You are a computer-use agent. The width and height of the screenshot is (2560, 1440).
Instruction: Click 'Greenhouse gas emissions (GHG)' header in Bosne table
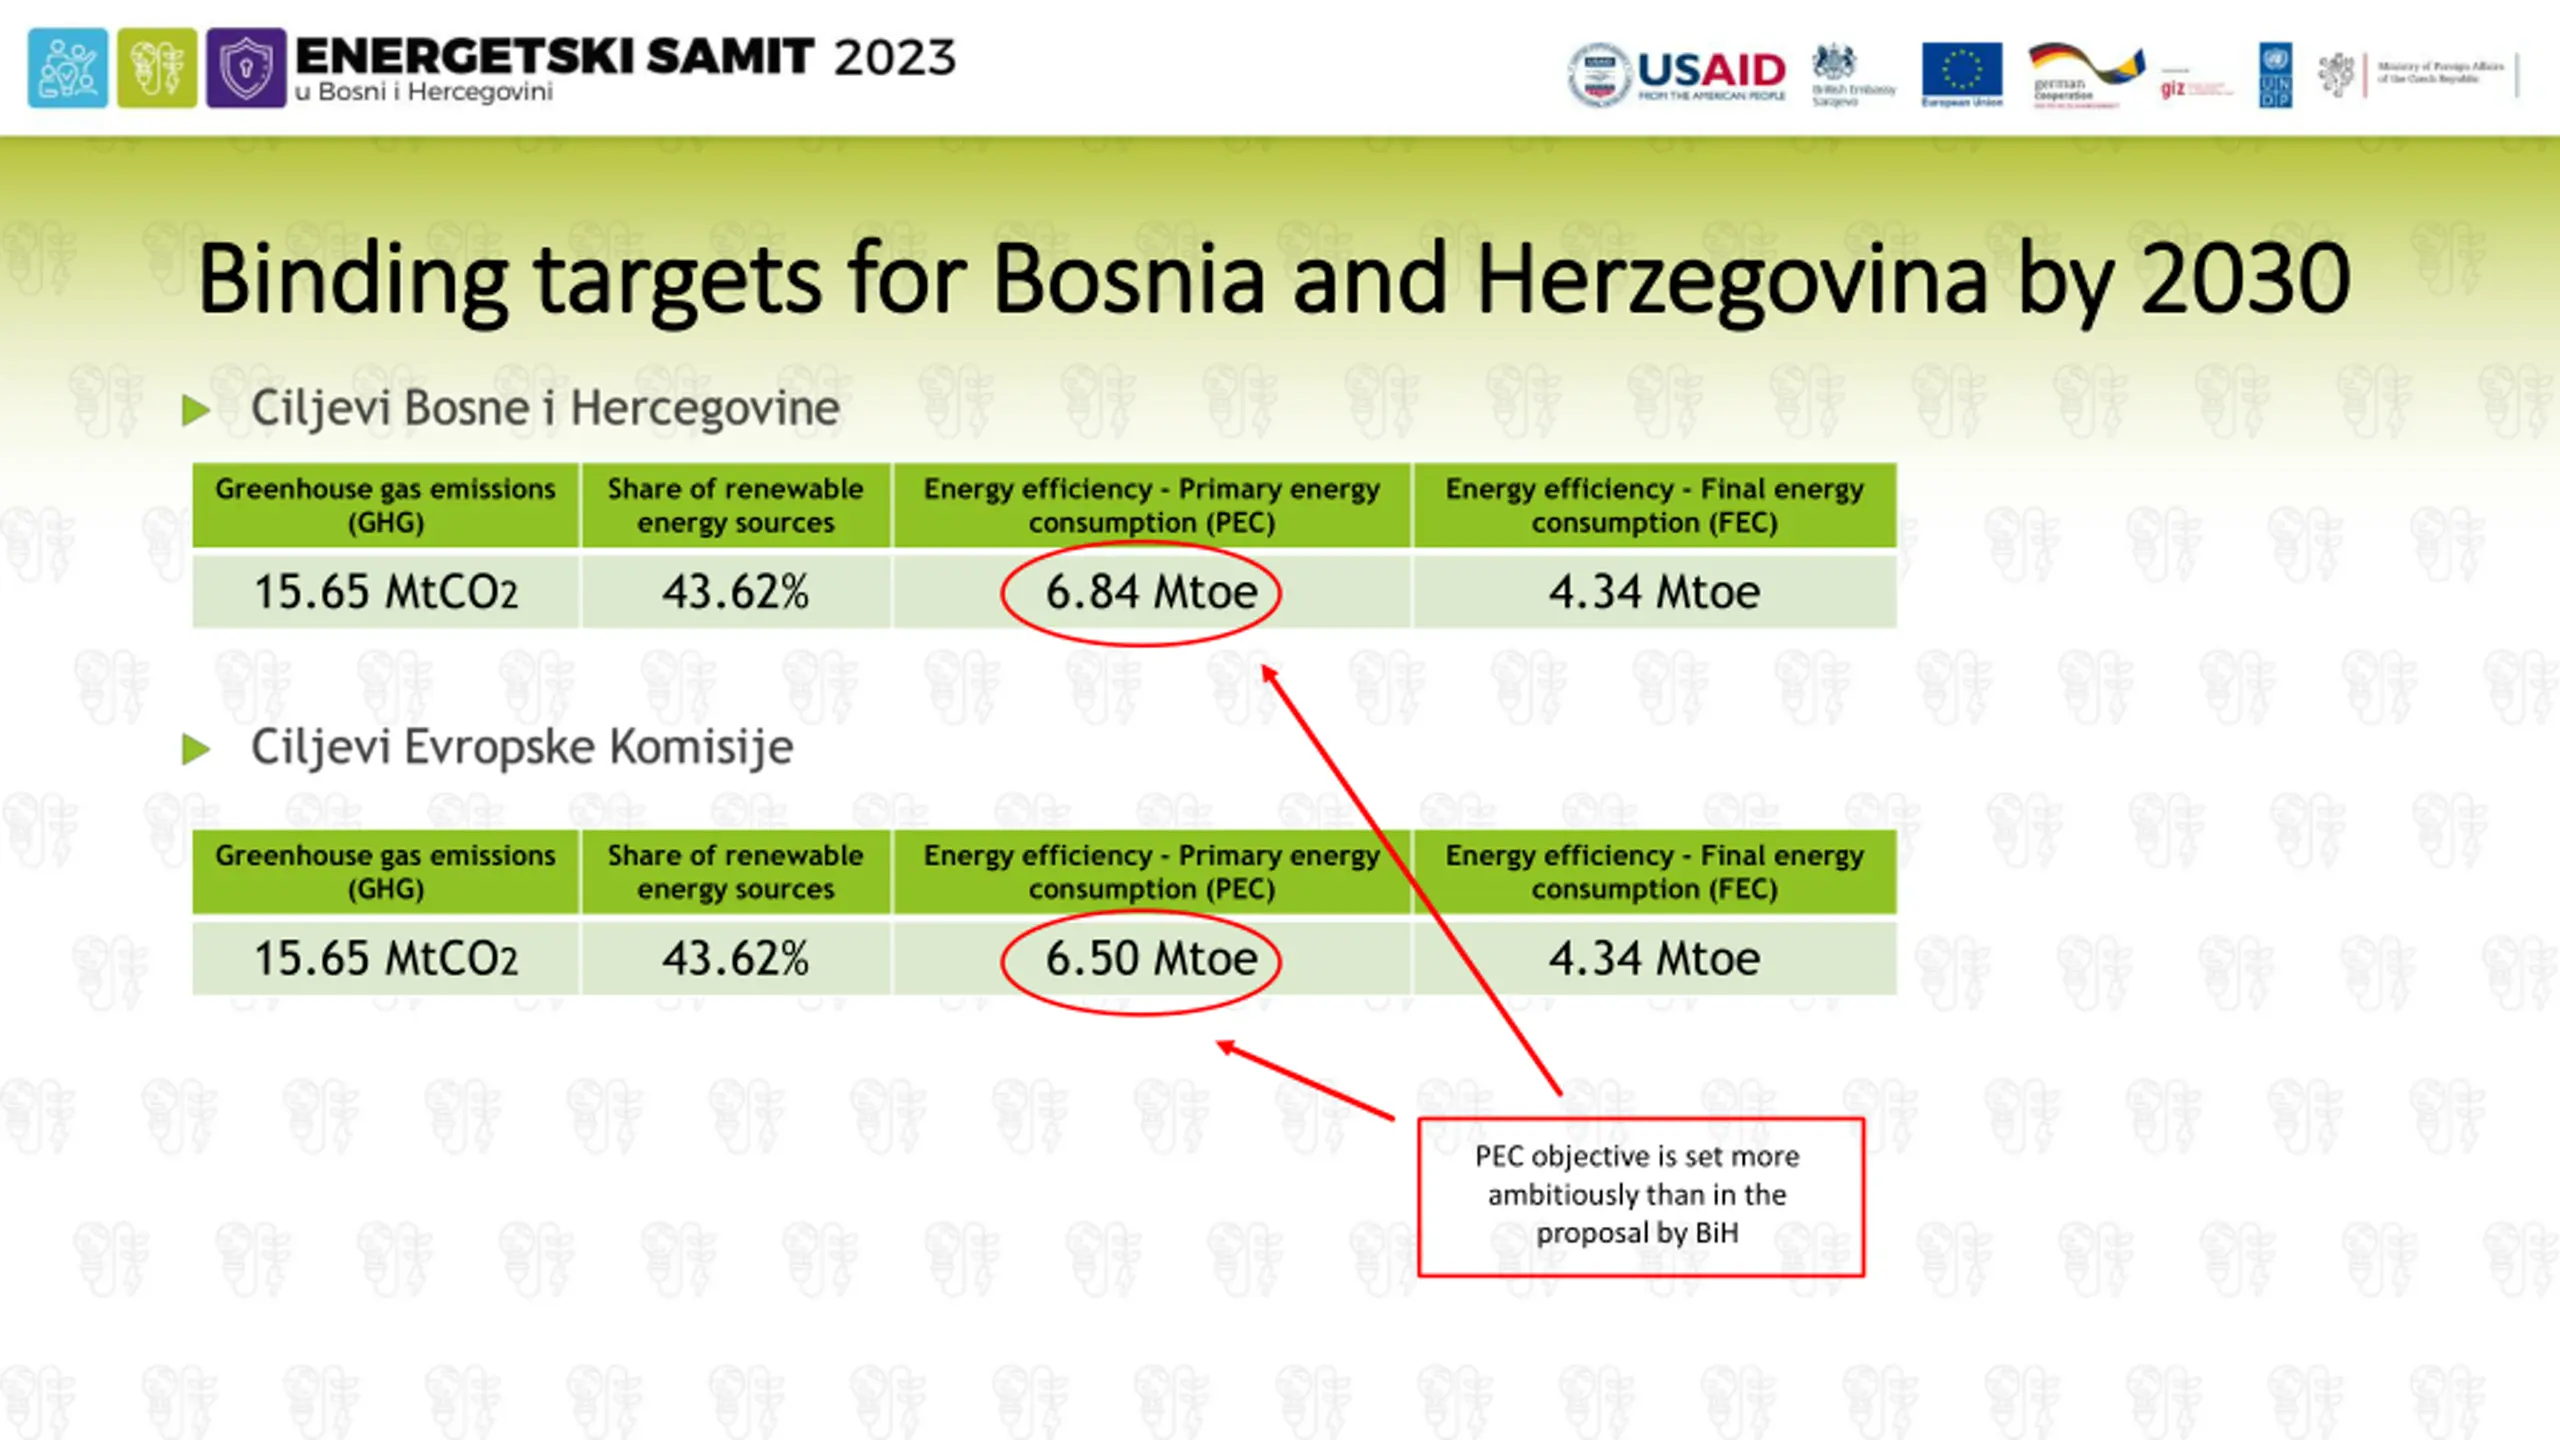(386, 505)
